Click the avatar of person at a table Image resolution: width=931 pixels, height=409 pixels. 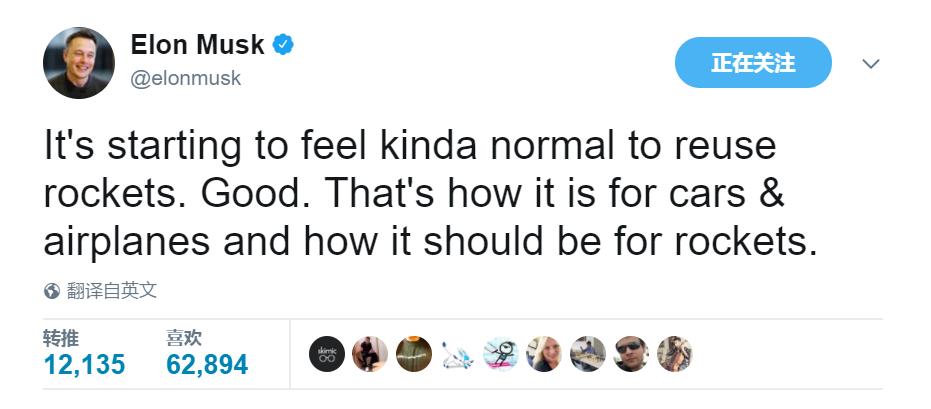click(587, 354)
